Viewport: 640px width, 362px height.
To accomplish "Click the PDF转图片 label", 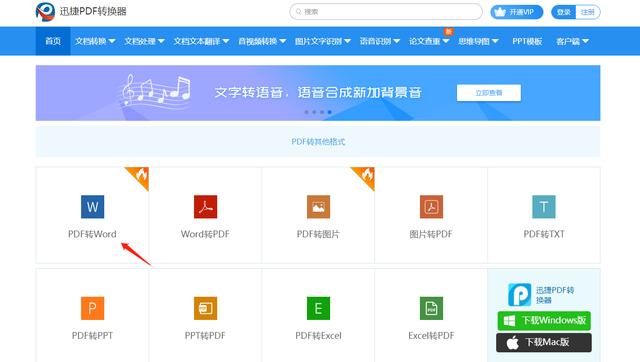I will [318, 234].
